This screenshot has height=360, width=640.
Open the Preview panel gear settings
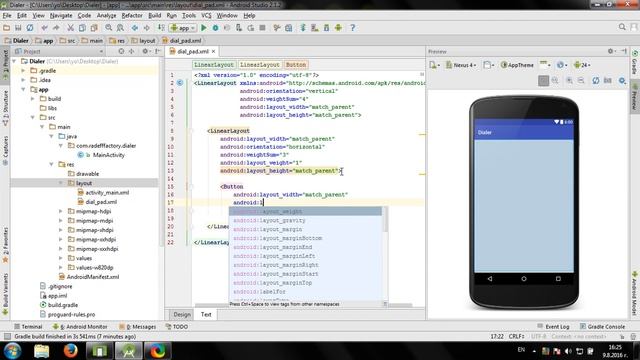pyautogui.click(x=611, y=51)
